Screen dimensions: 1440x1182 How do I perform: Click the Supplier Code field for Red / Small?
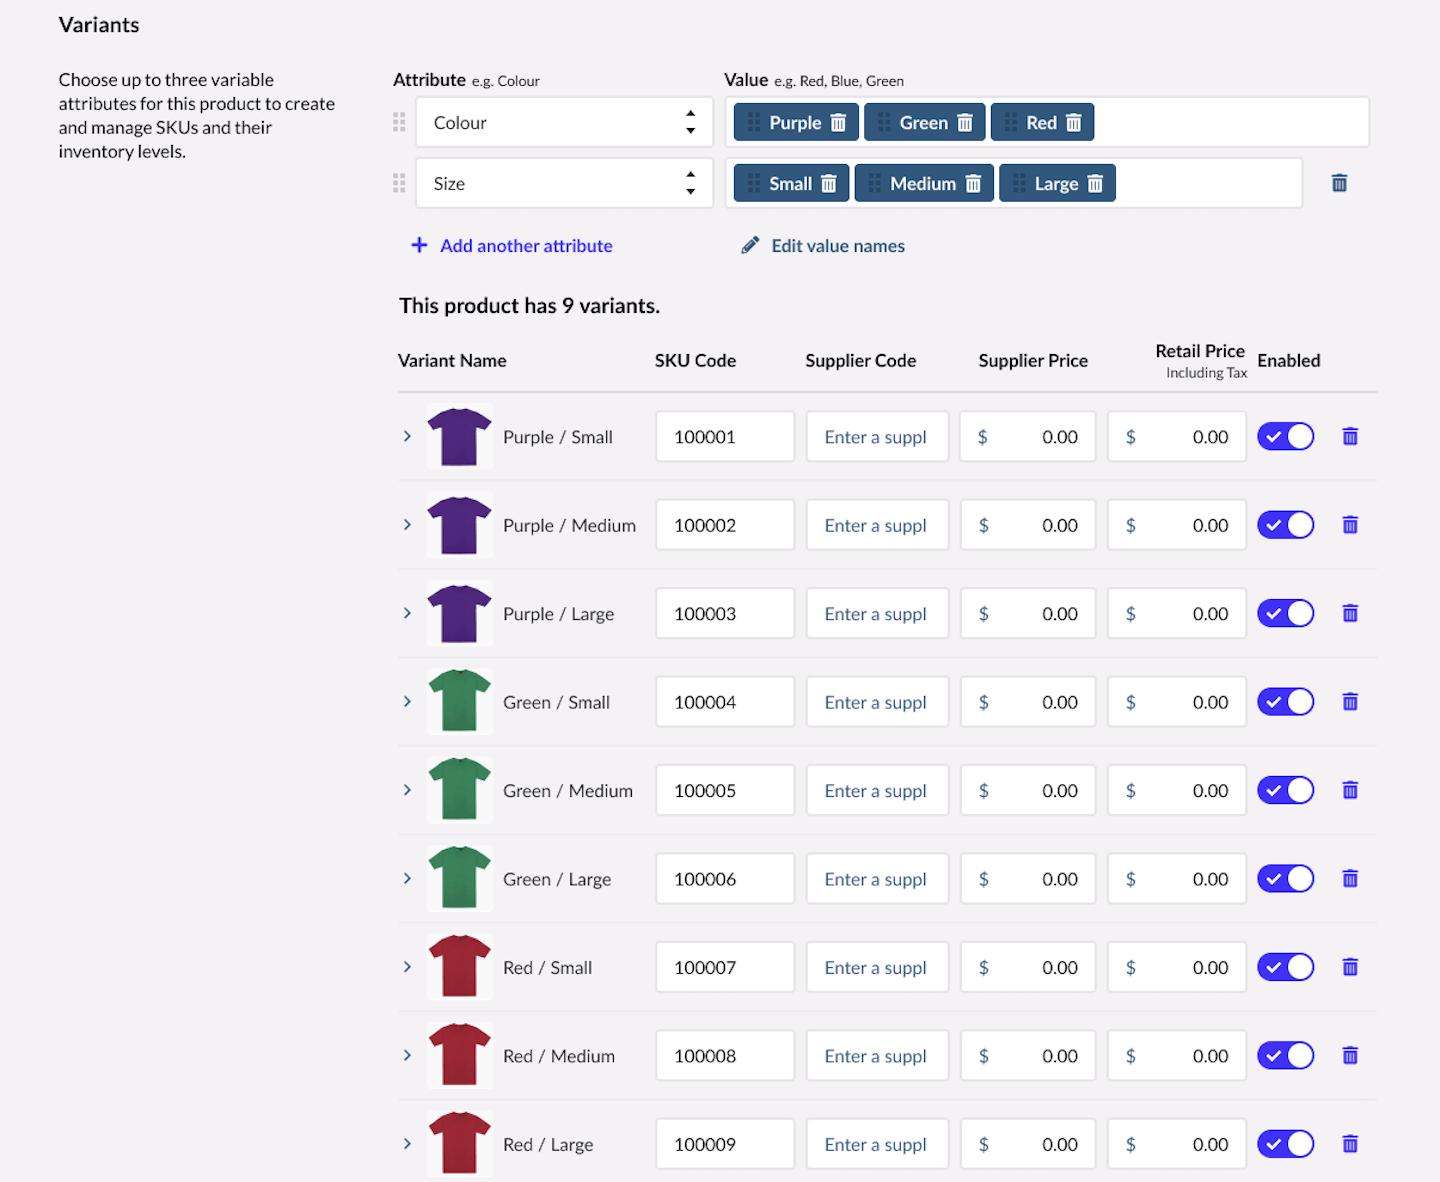876,967
